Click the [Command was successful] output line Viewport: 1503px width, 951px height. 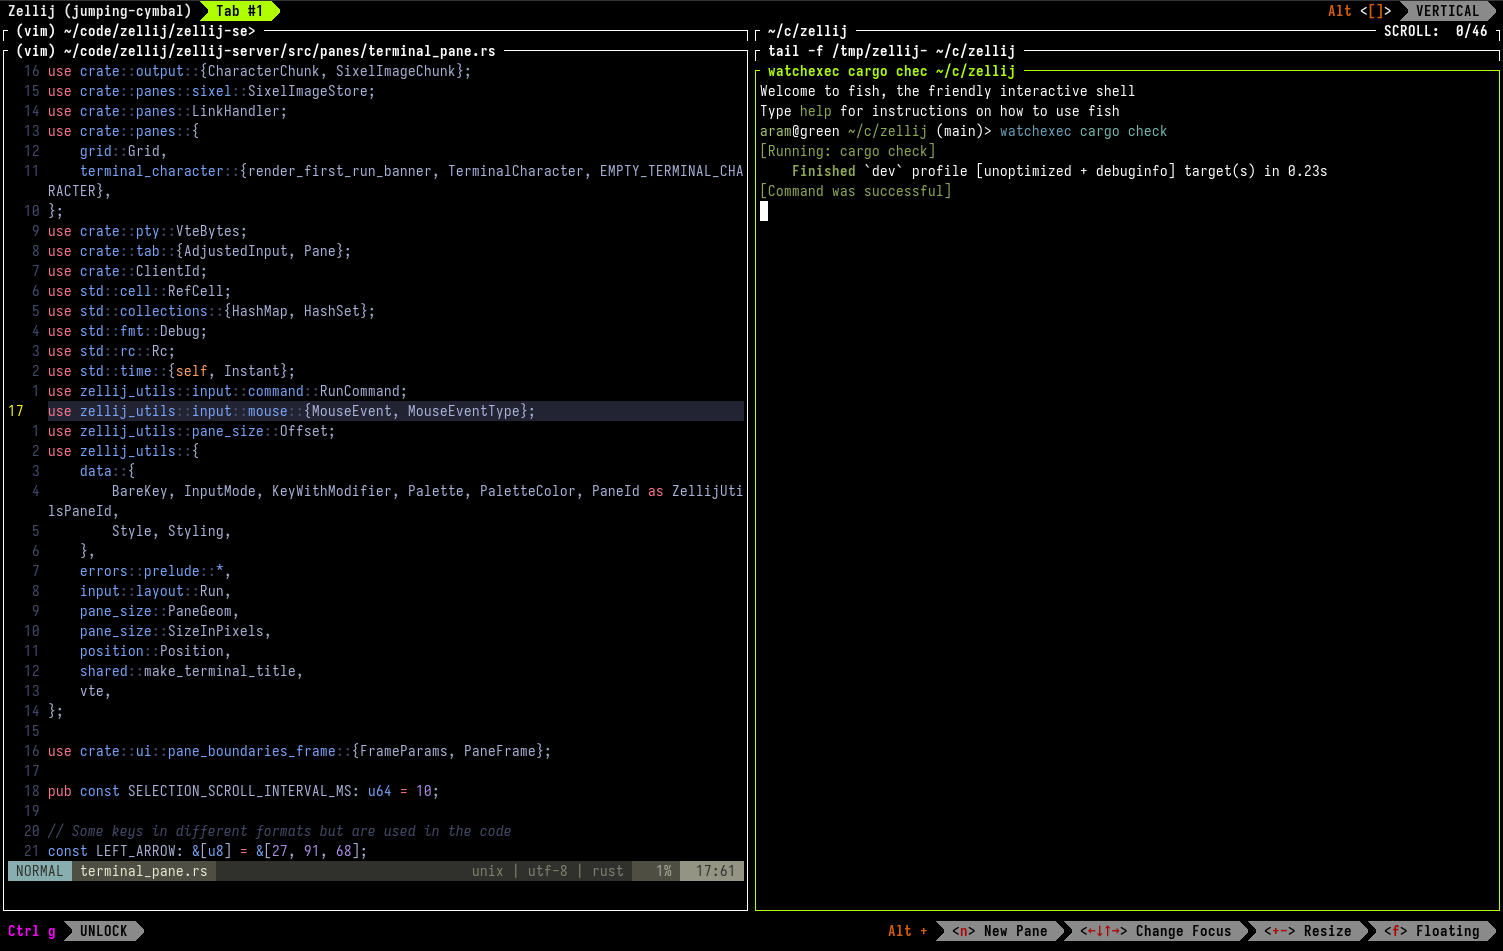[856, 191]
